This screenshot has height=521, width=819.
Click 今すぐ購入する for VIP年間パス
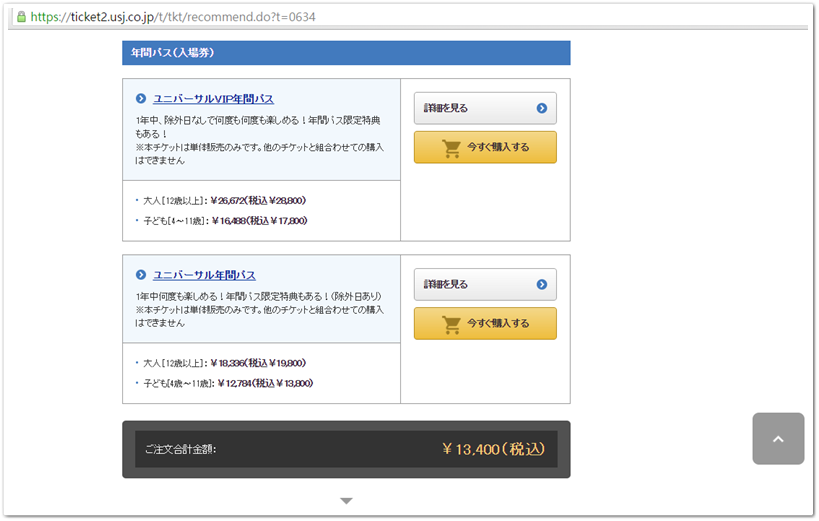(485, 147)
